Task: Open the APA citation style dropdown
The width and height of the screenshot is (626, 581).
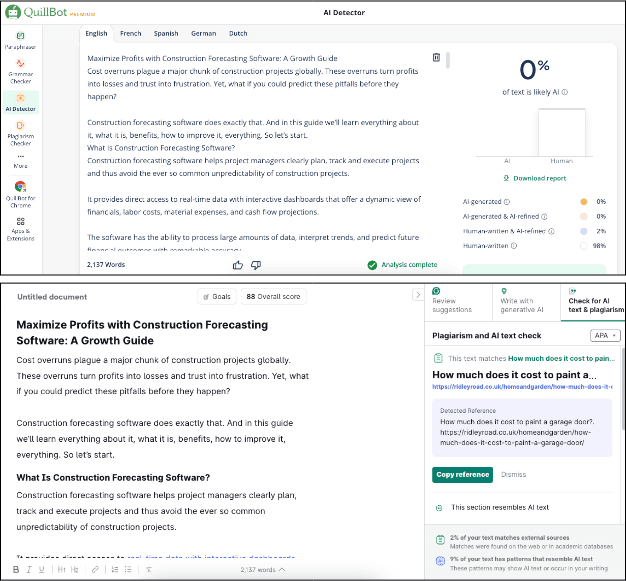Action: [x=605, y=335]
